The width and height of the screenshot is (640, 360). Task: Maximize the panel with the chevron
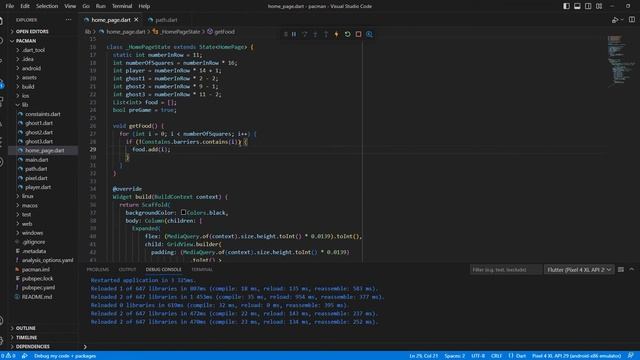coord(631,269)
